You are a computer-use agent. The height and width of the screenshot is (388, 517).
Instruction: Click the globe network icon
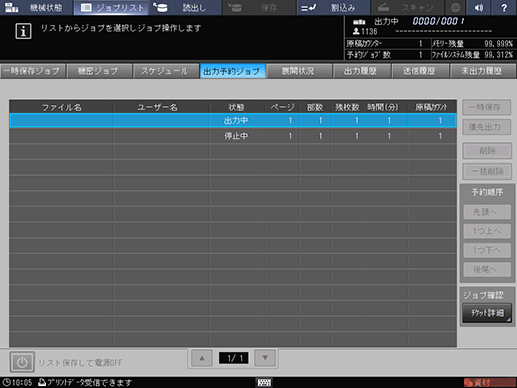(455, 7)
